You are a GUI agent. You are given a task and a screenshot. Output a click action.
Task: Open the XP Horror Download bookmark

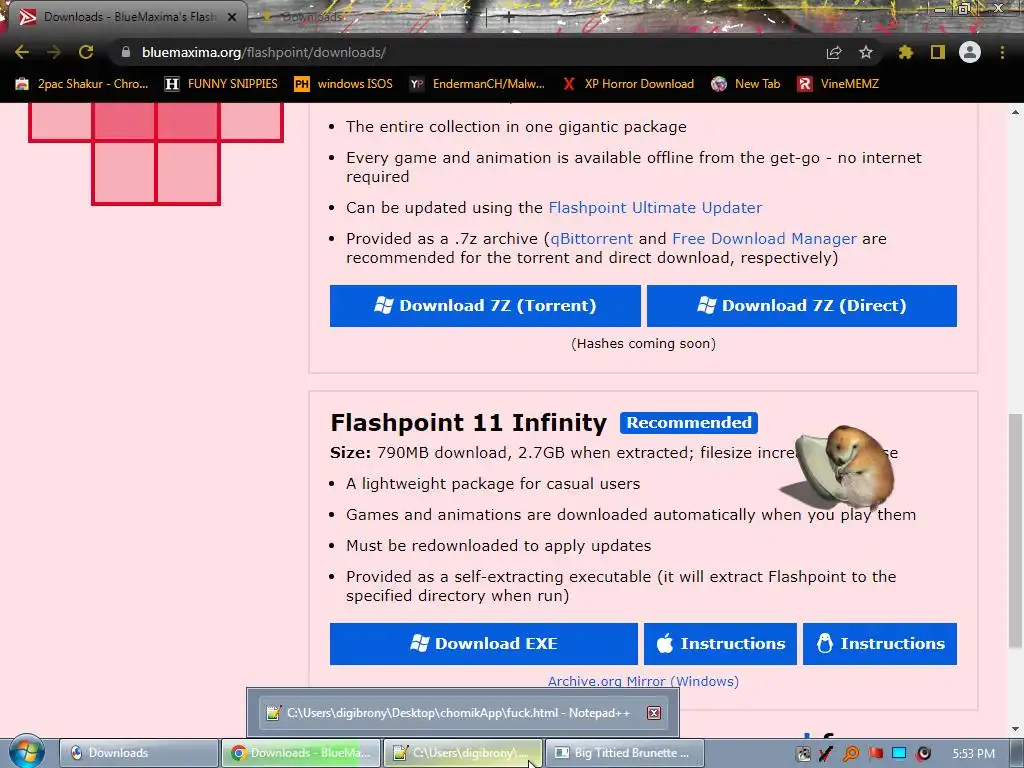click(x=628, y=84)
